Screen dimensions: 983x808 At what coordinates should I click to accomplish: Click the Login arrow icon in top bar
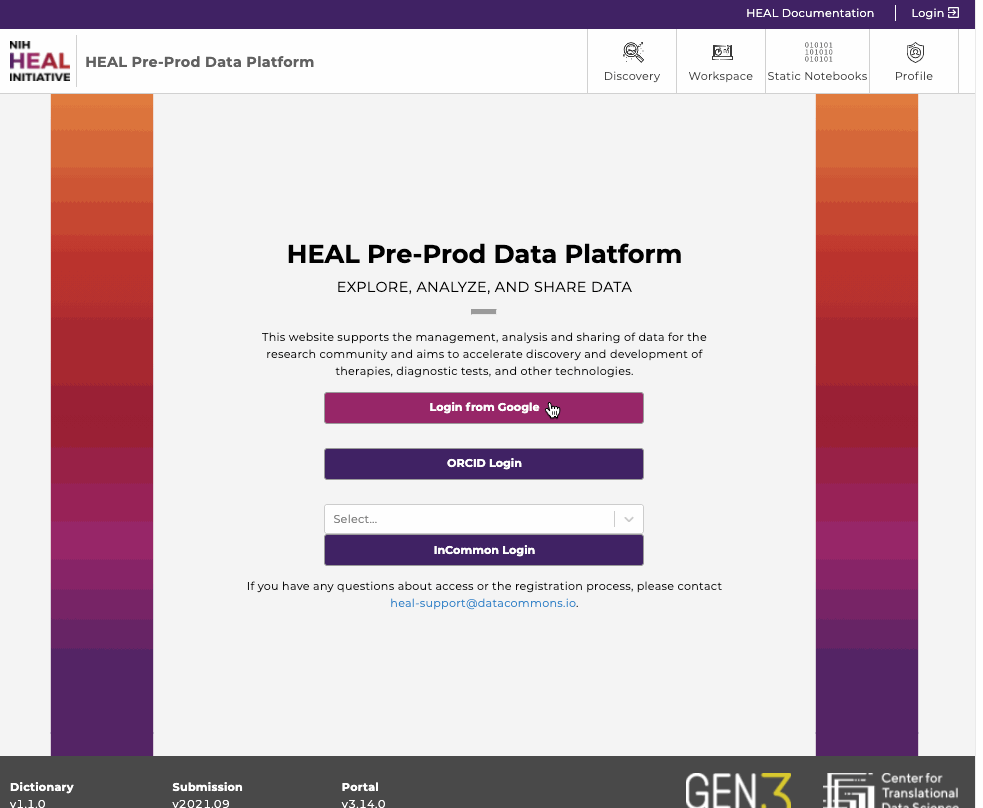point(954,13)
